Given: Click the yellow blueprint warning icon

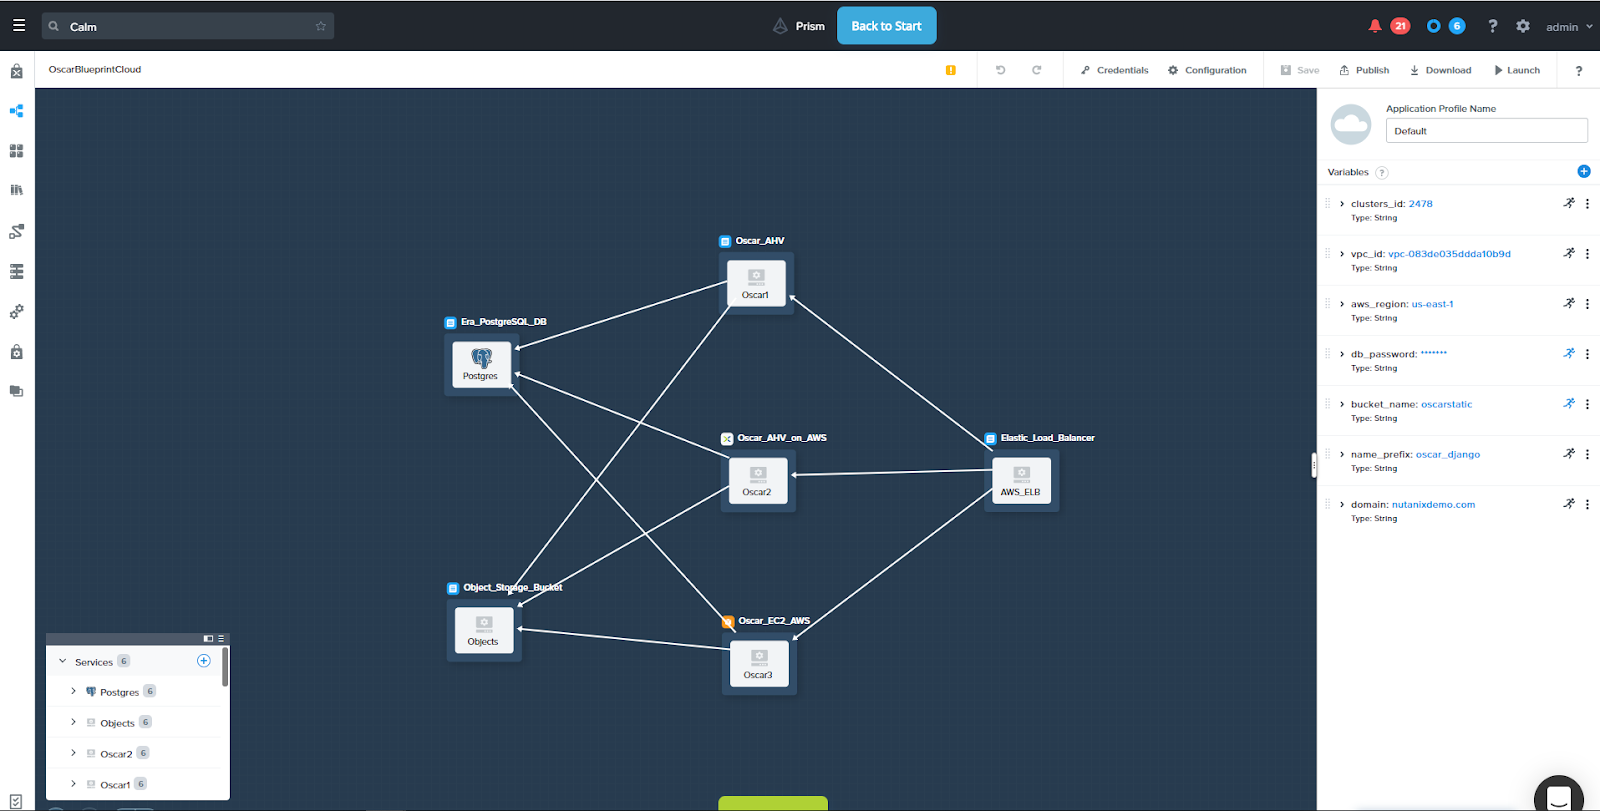Looking at the screenshot, I should pyautogui.click(x=950, y=70).
